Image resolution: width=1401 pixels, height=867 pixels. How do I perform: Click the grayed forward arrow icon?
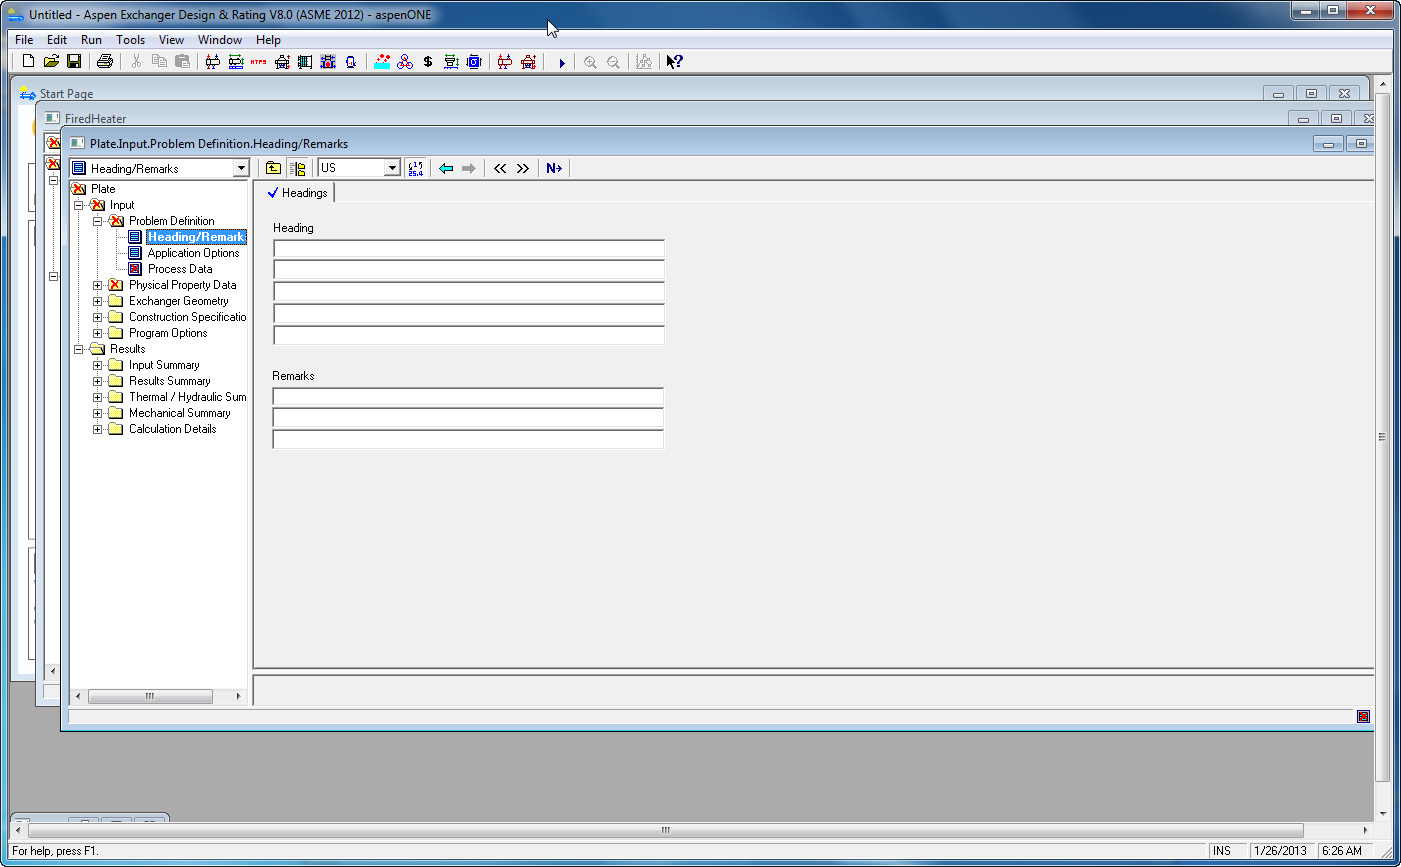pyautogui.click(x=468, y=168)
